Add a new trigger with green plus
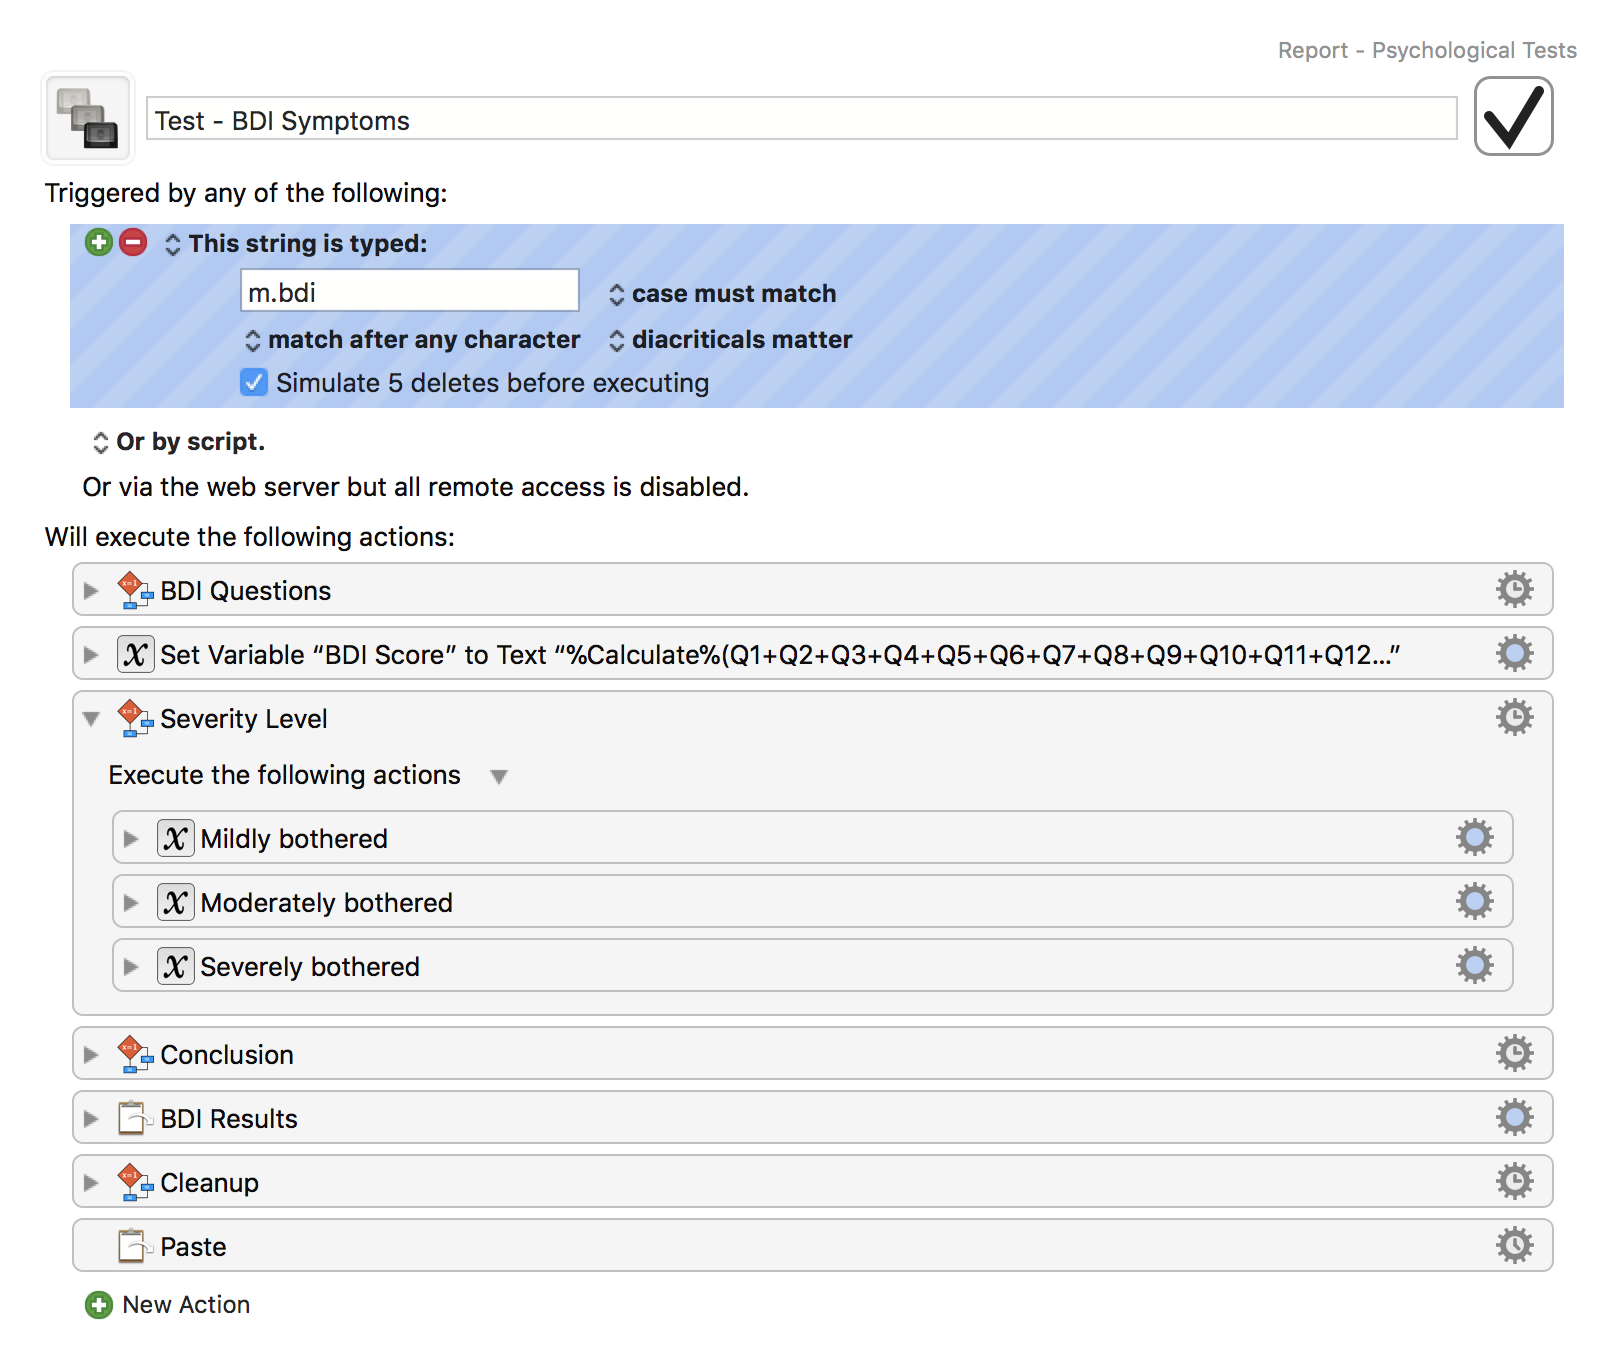The image size is (1618, 1360). tap(99, 242)
